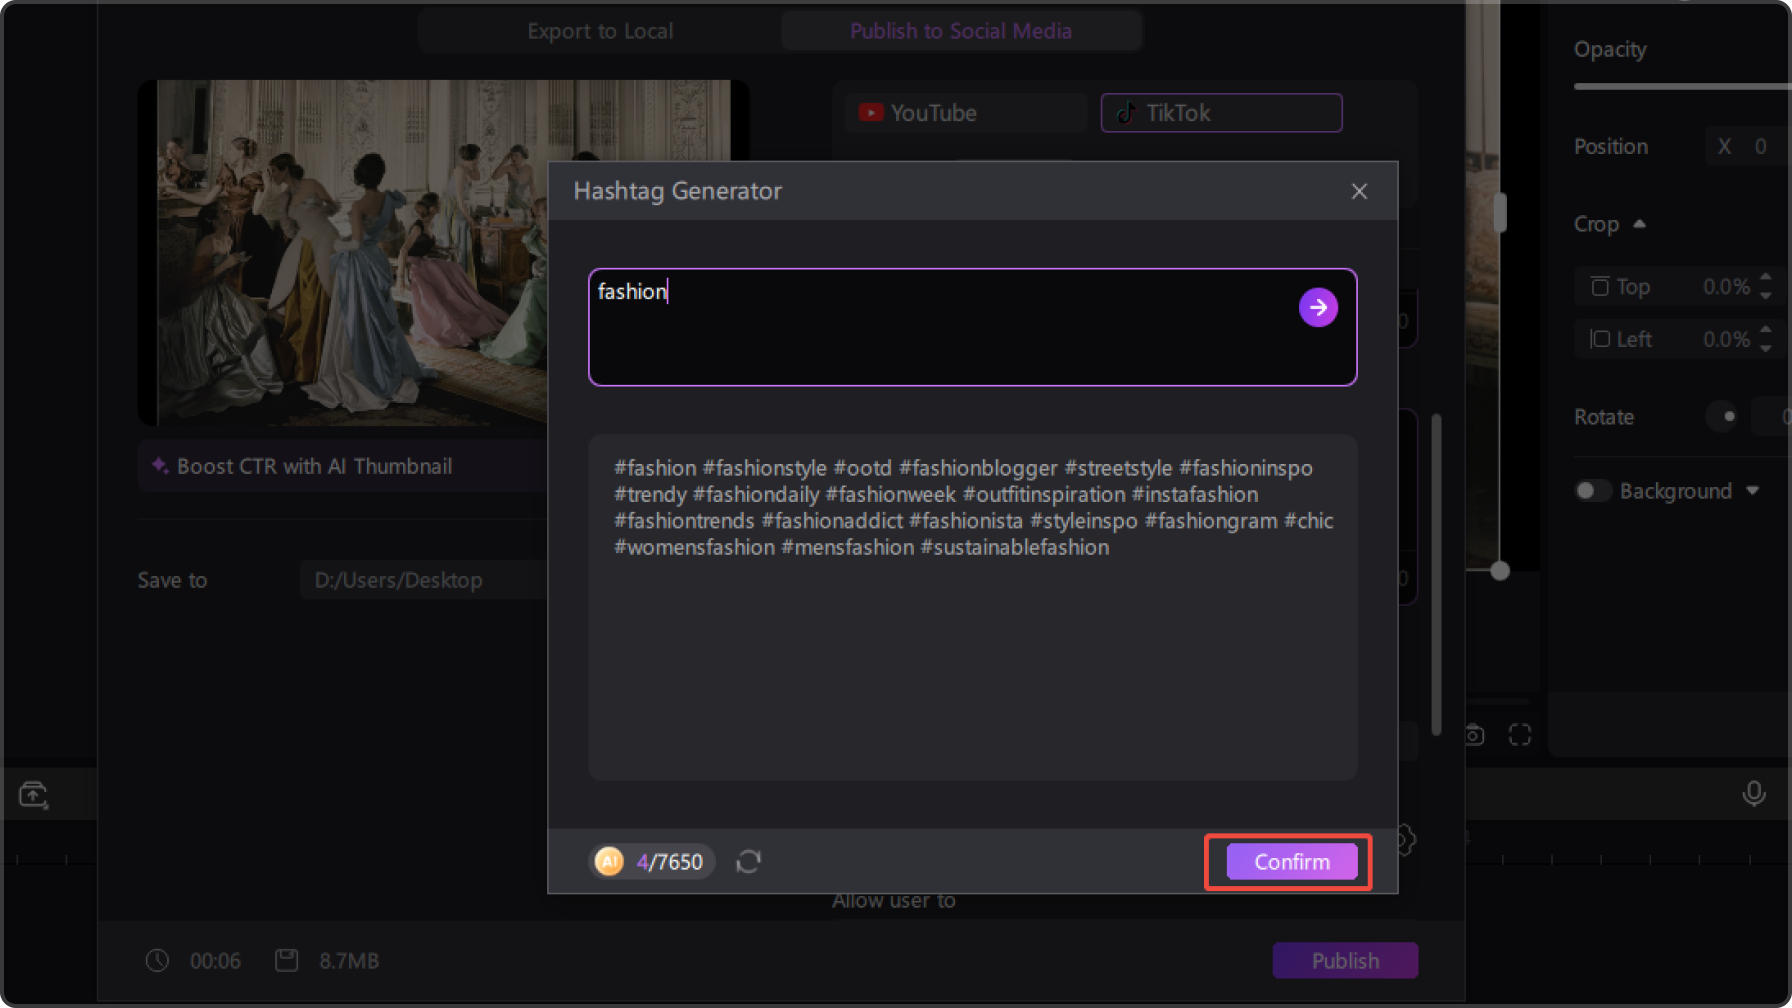Toggle fullscreen preview icon

click(1520, 735)
